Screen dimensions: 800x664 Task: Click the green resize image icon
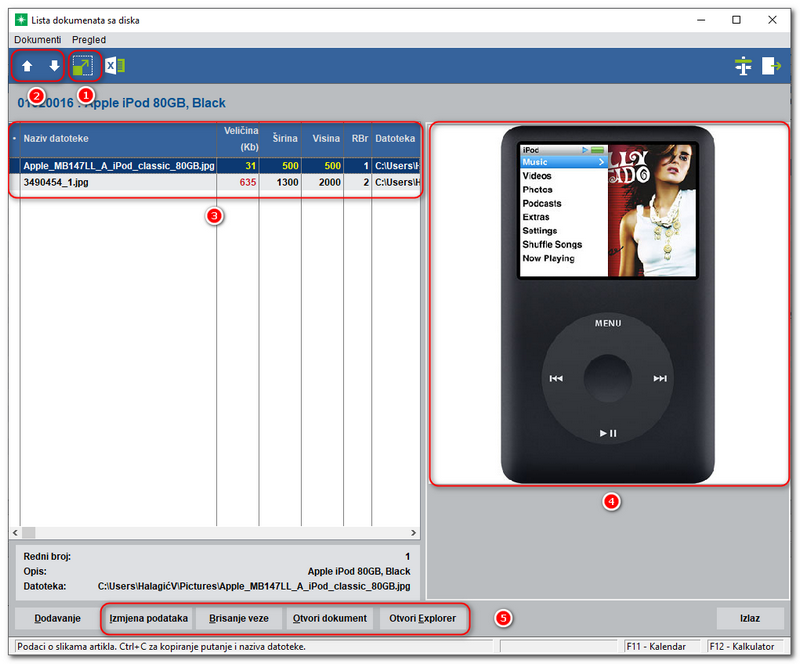point(83,66)
